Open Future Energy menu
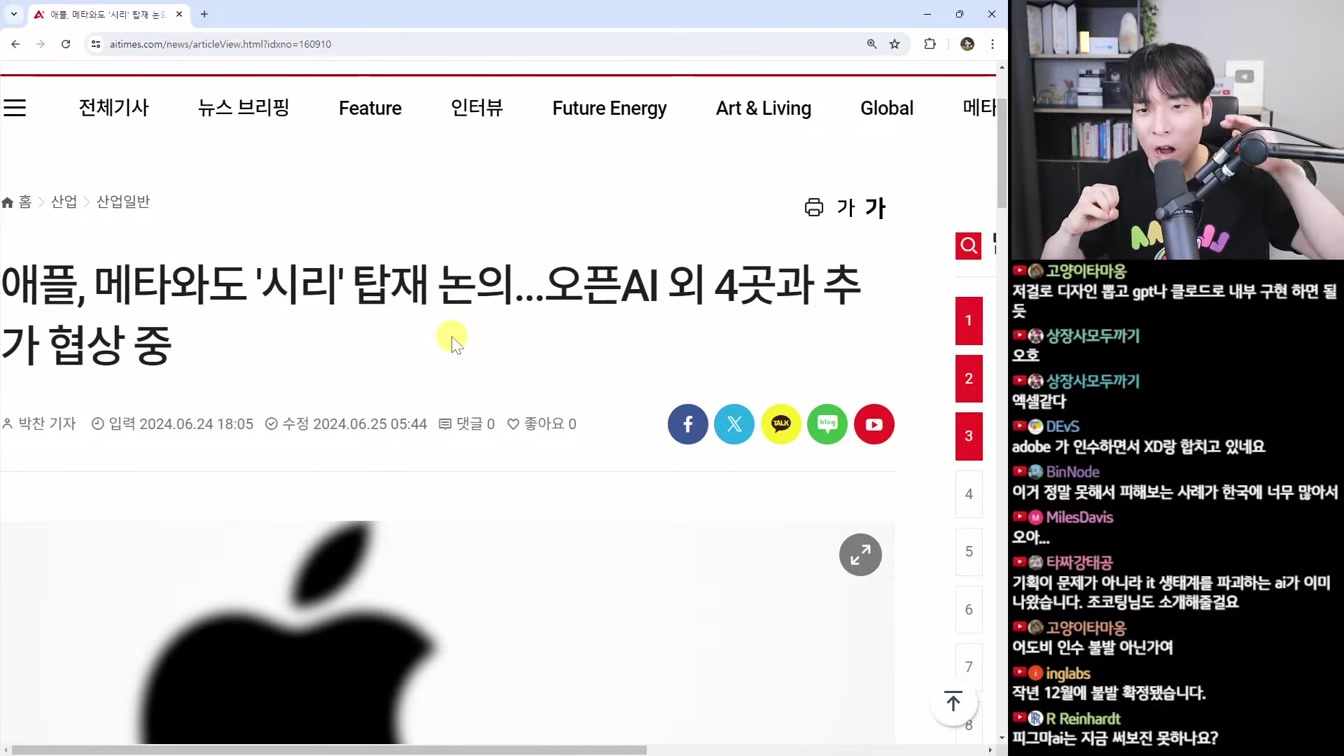The height and width of the screenshot is (756, 1344). (609, 108)
